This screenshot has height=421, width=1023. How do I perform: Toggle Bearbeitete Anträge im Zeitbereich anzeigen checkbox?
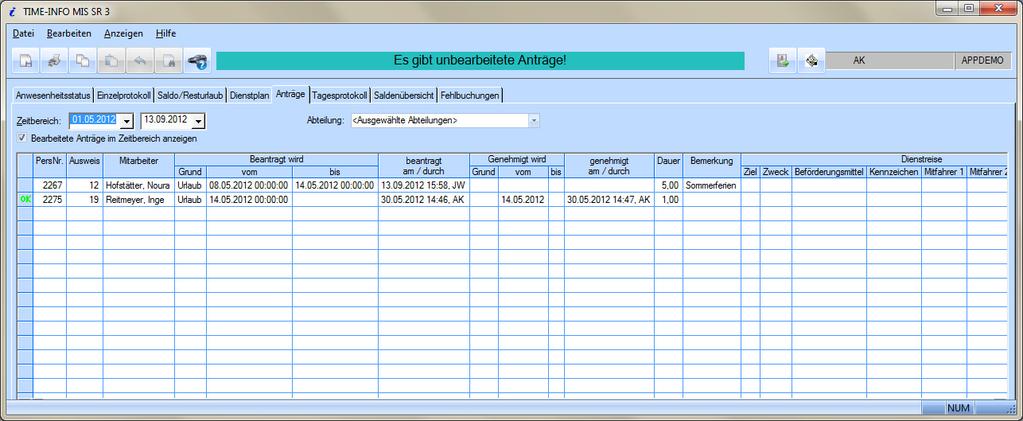(22, 138)
